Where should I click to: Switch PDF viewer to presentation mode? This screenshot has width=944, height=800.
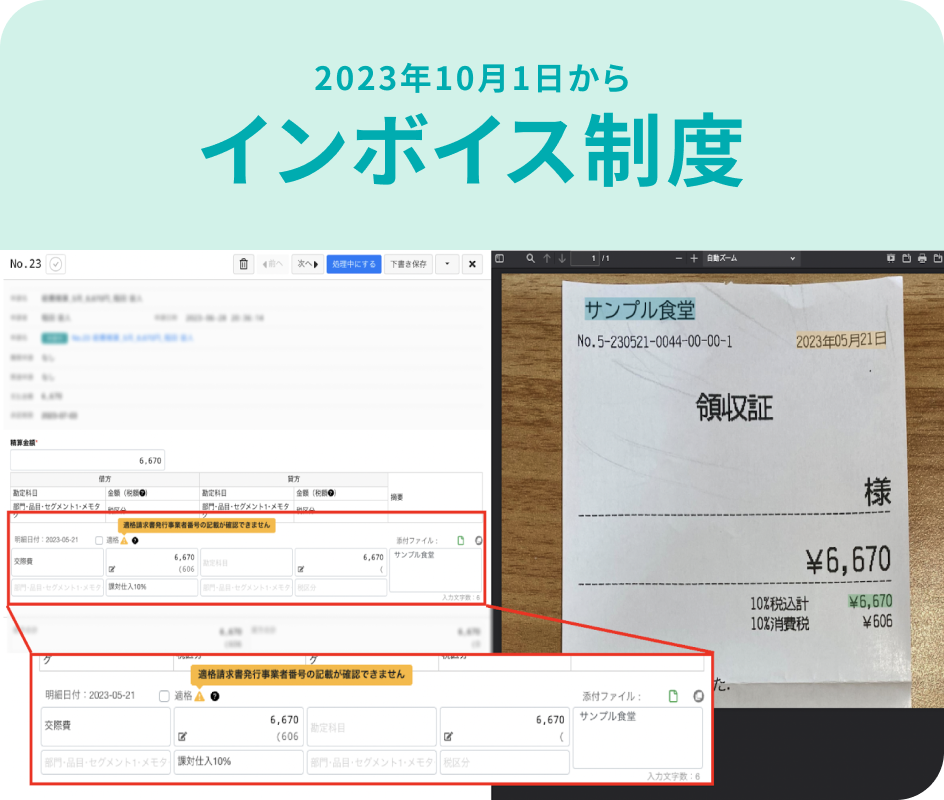click(890, 259)
